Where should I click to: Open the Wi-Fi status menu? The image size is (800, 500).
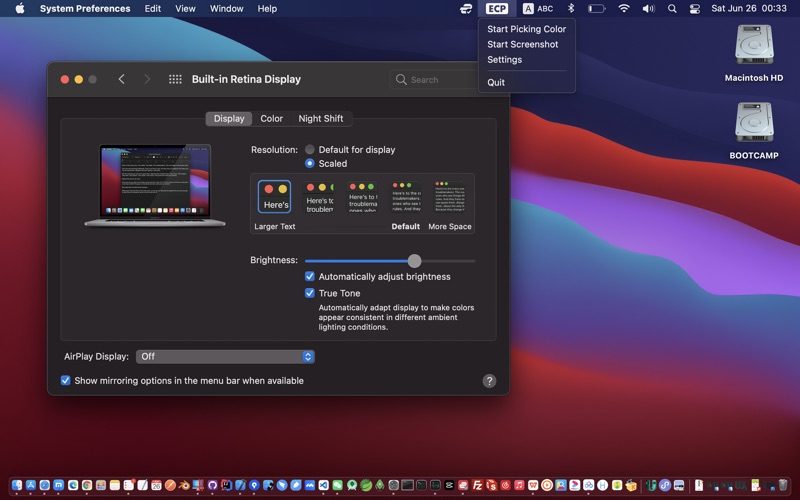click(623, 8)
